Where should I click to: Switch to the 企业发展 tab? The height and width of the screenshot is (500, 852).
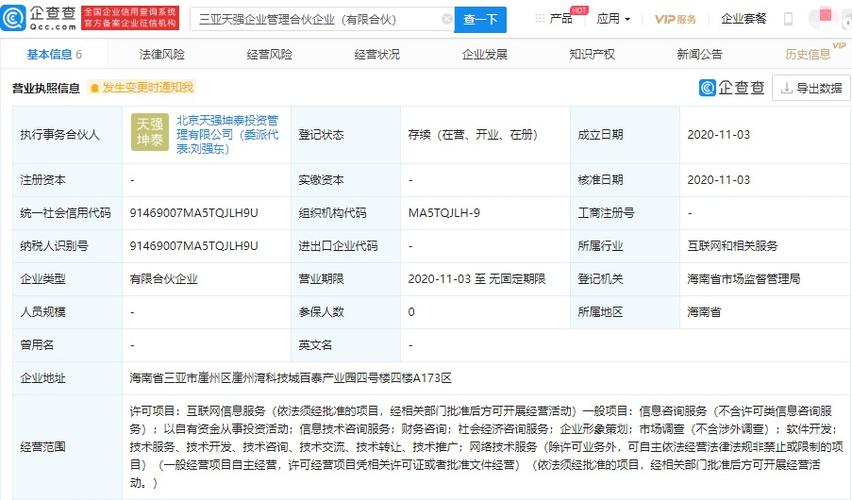pos(485,54)
